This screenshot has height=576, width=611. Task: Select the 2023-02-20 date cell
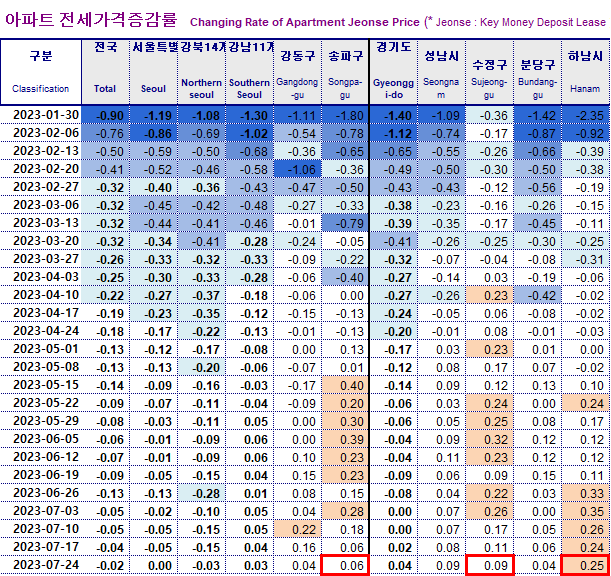pyautogui.click(x=41, y=169)
